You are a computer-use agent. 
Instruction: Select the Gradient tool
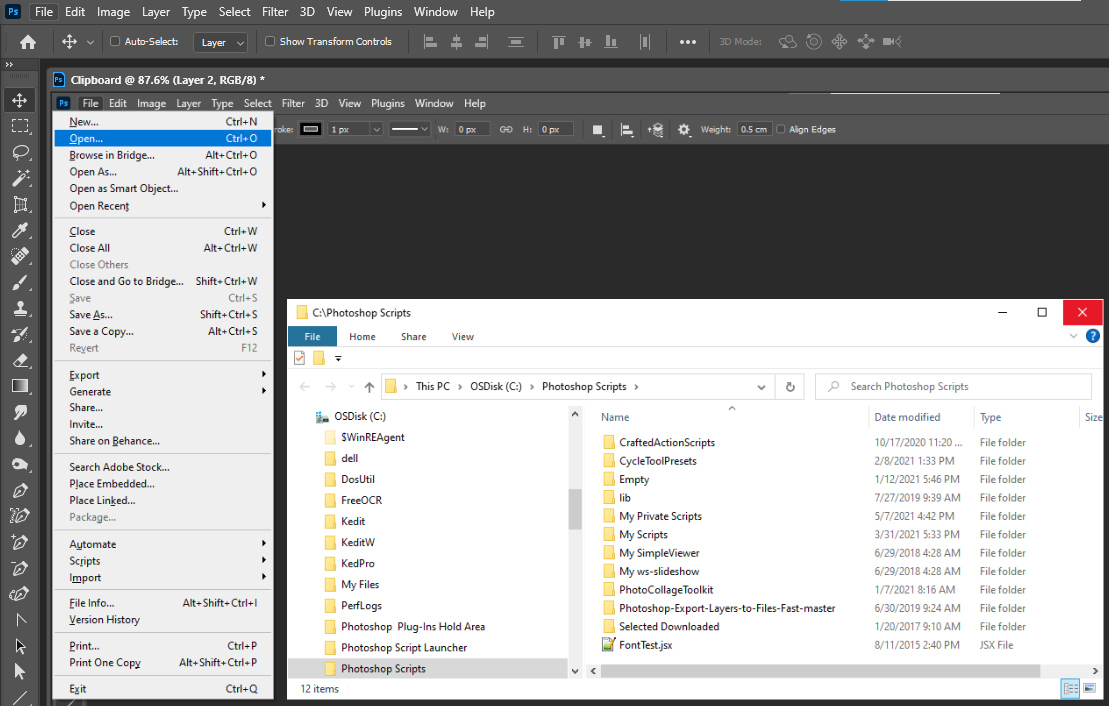[20, 386]
